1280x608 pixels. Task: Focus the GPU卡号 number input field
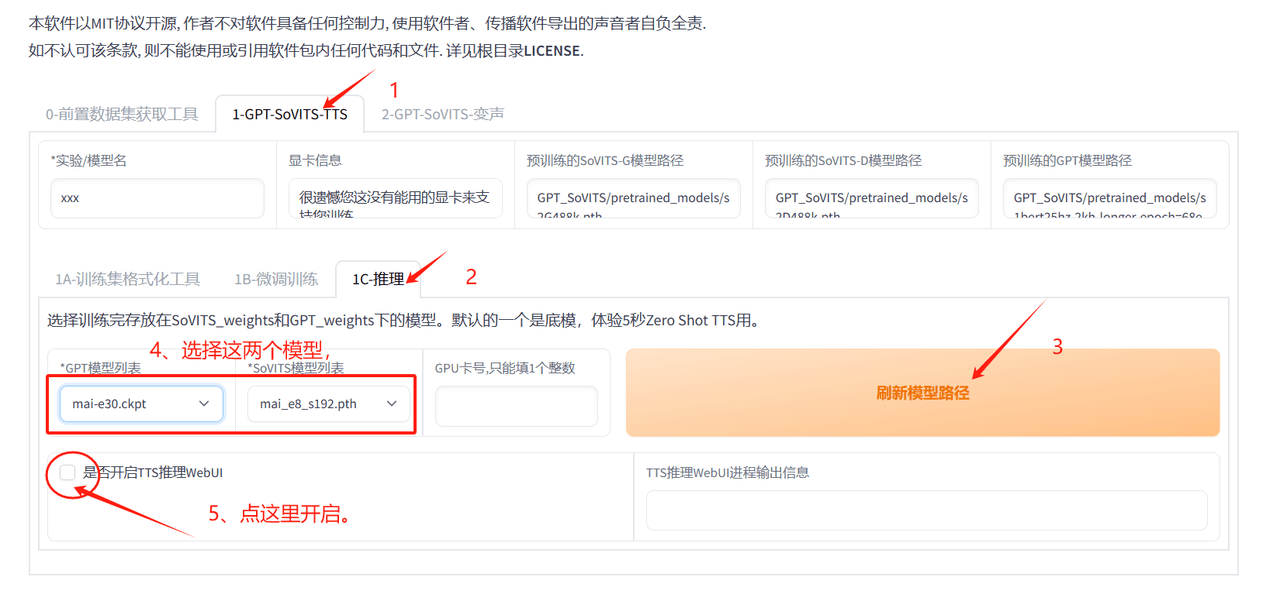(516, 403)
